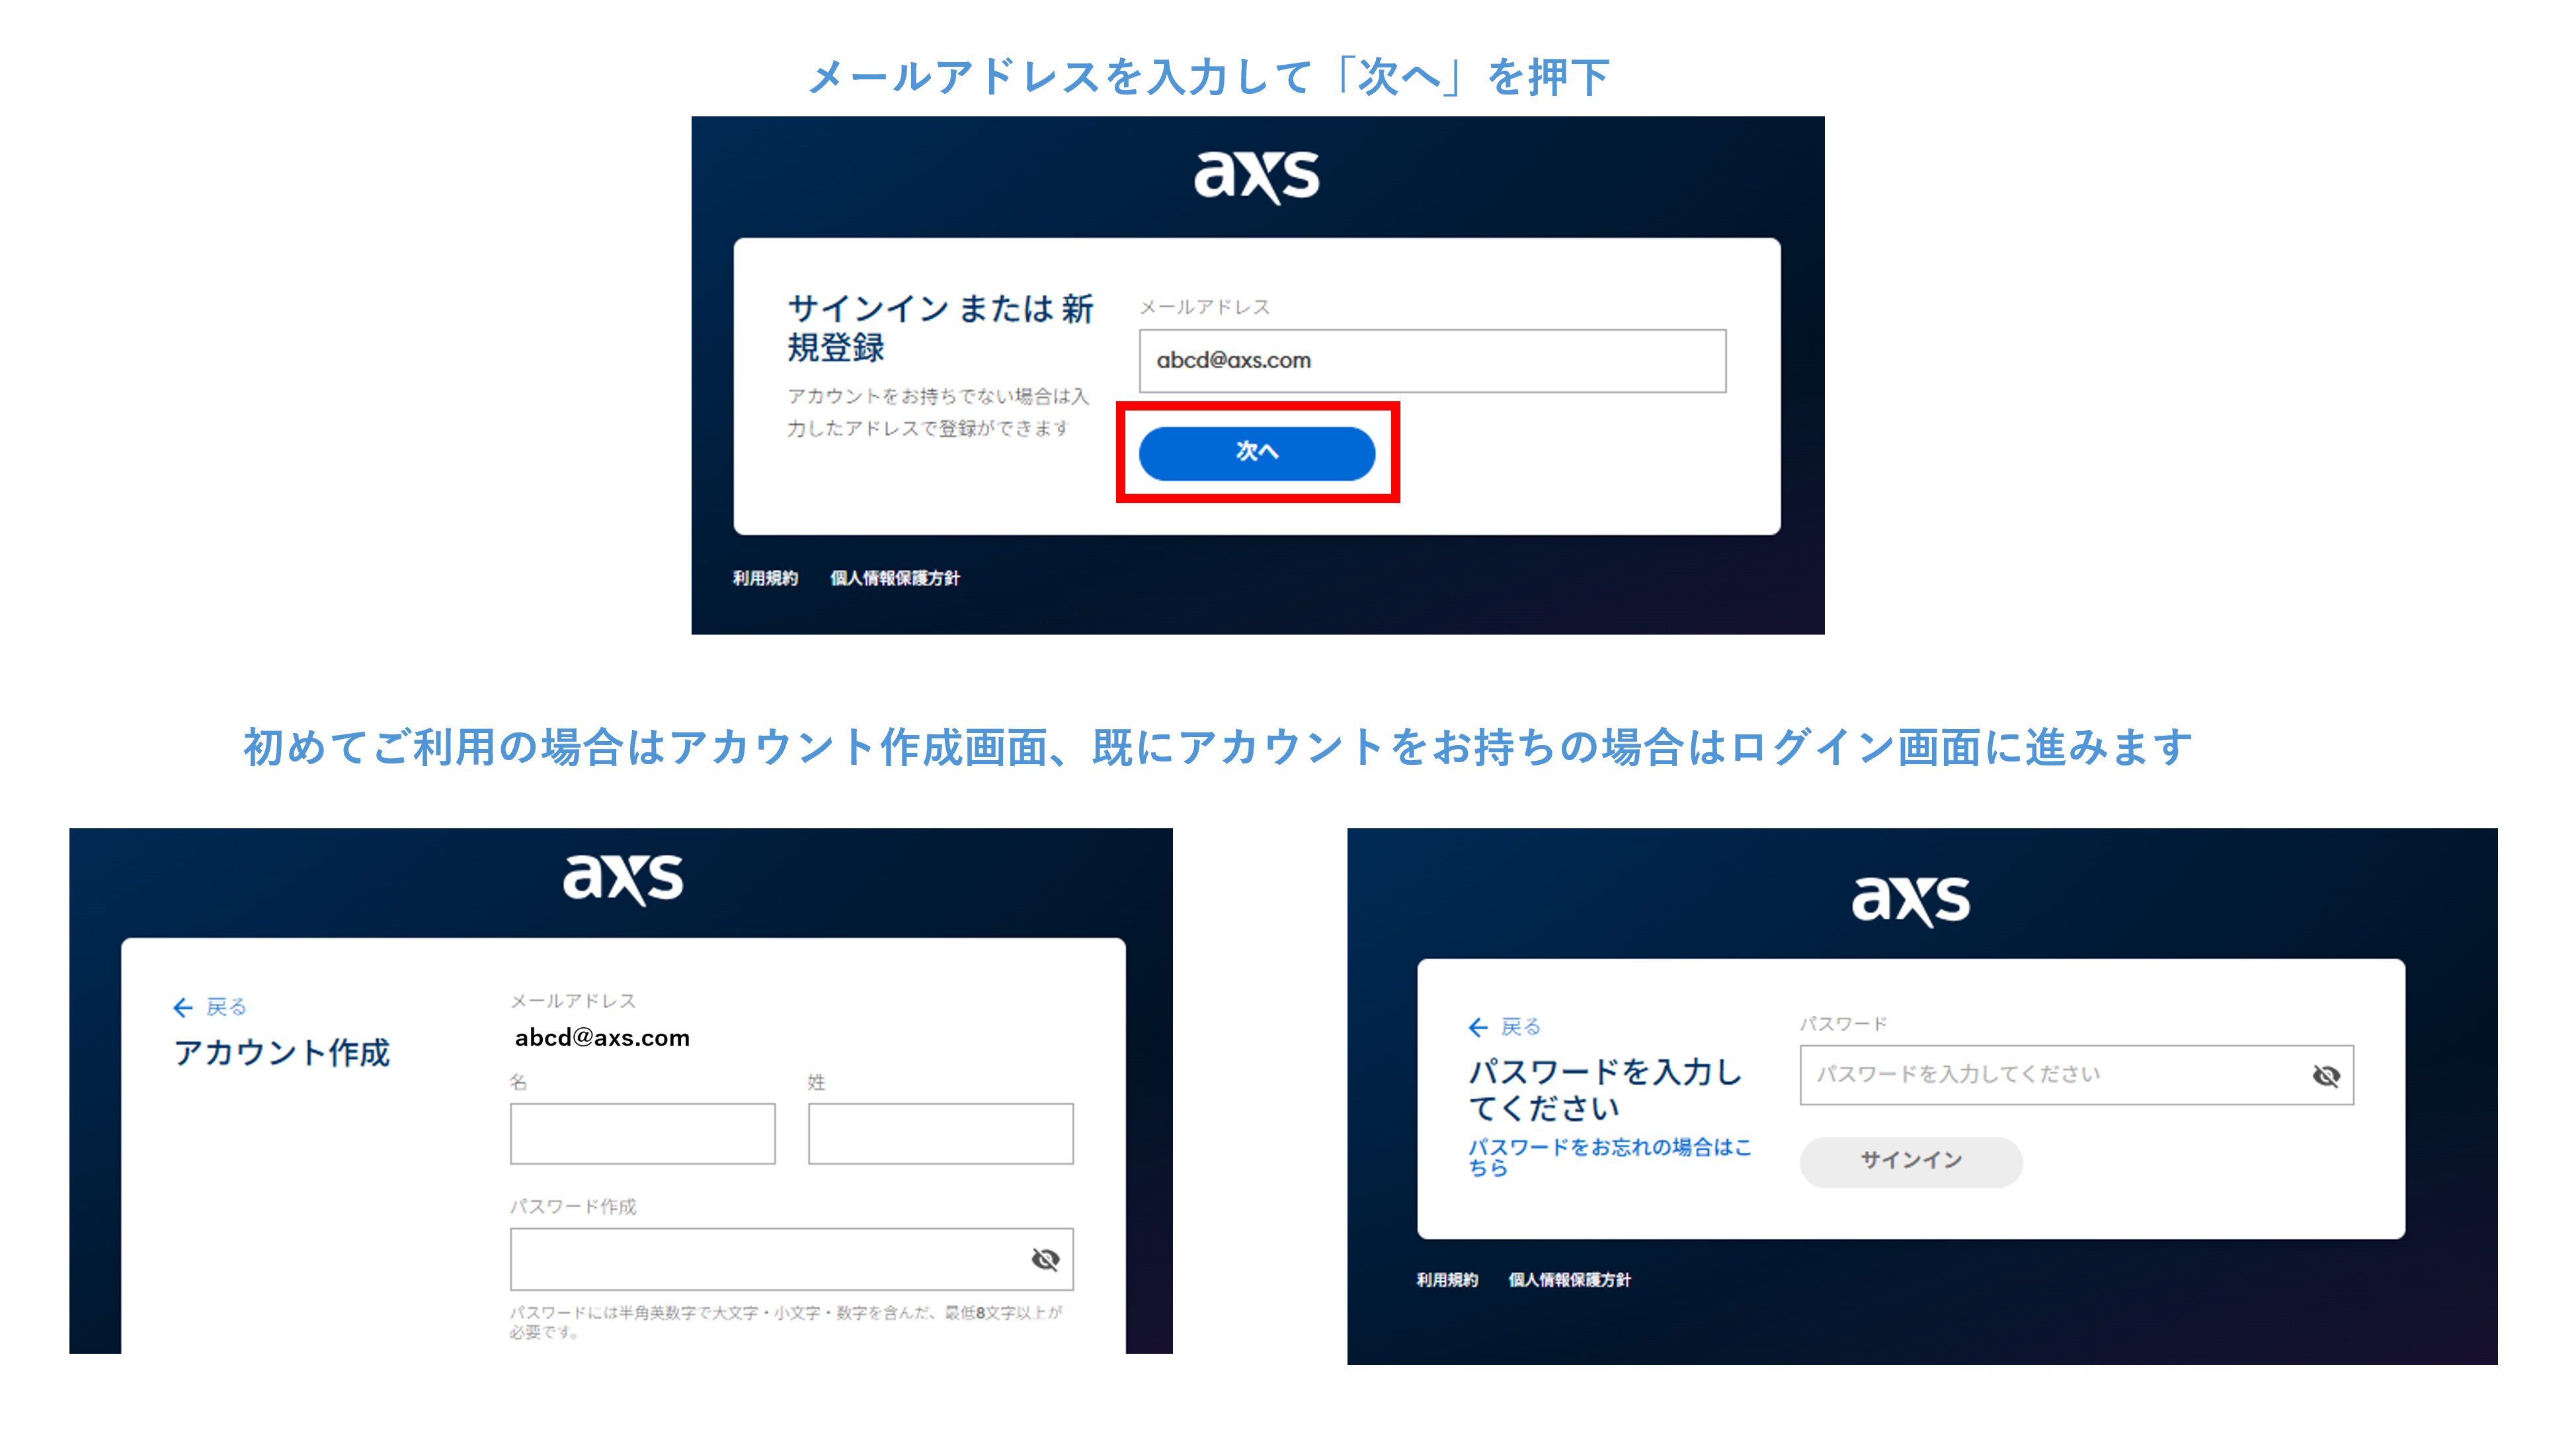The width and height of the screenshot is (2576, 1445).
Task: Open 個人情報保護方針 link under the password card
Action: [x=1569, y=1280]
